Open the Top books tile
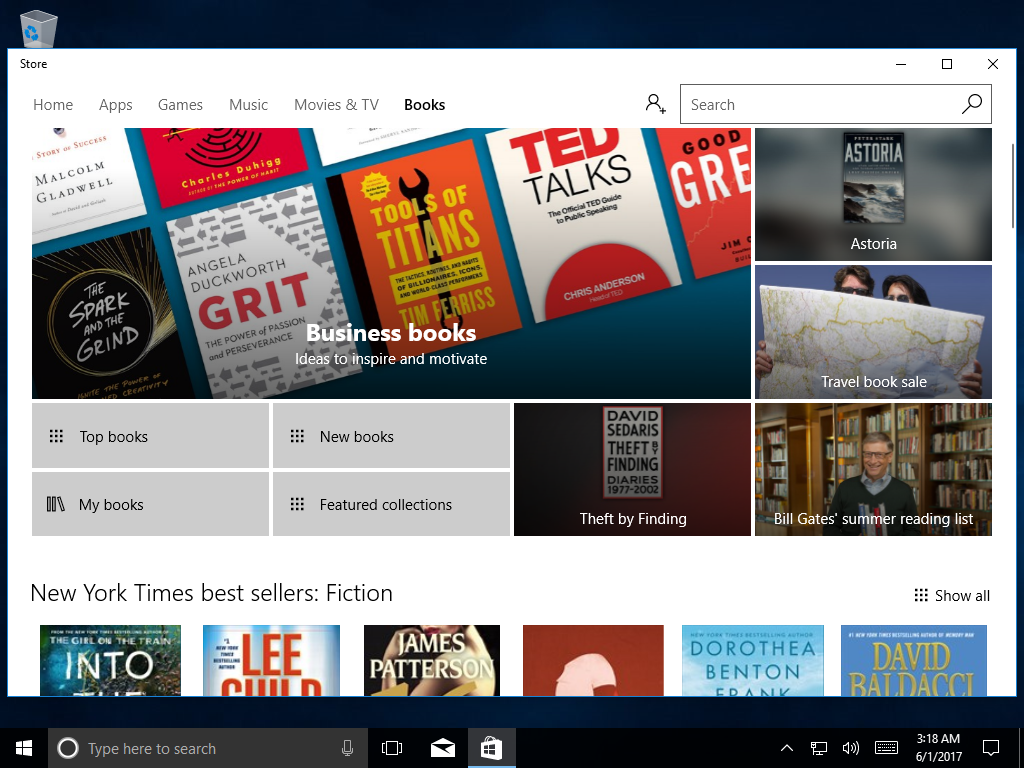The width and height of the screenshot is (1024, 768). [x=150, y=436]
